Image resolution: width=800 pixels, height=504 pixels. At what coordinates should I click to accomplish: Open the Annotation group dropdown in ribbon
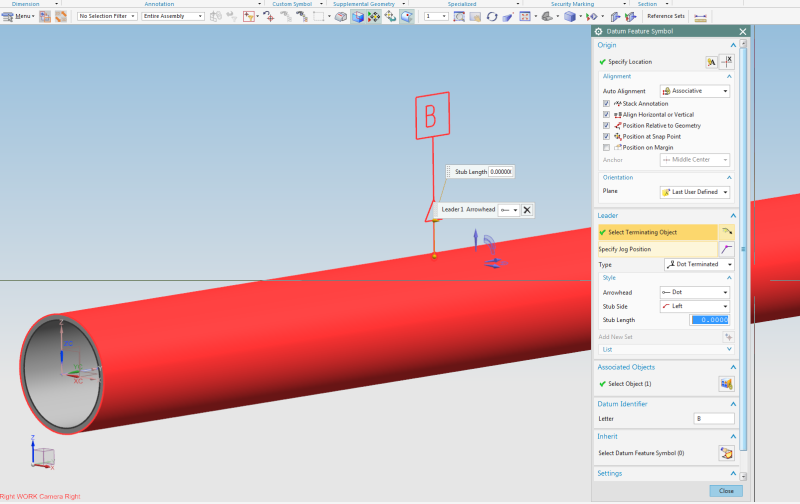[260, 4]
